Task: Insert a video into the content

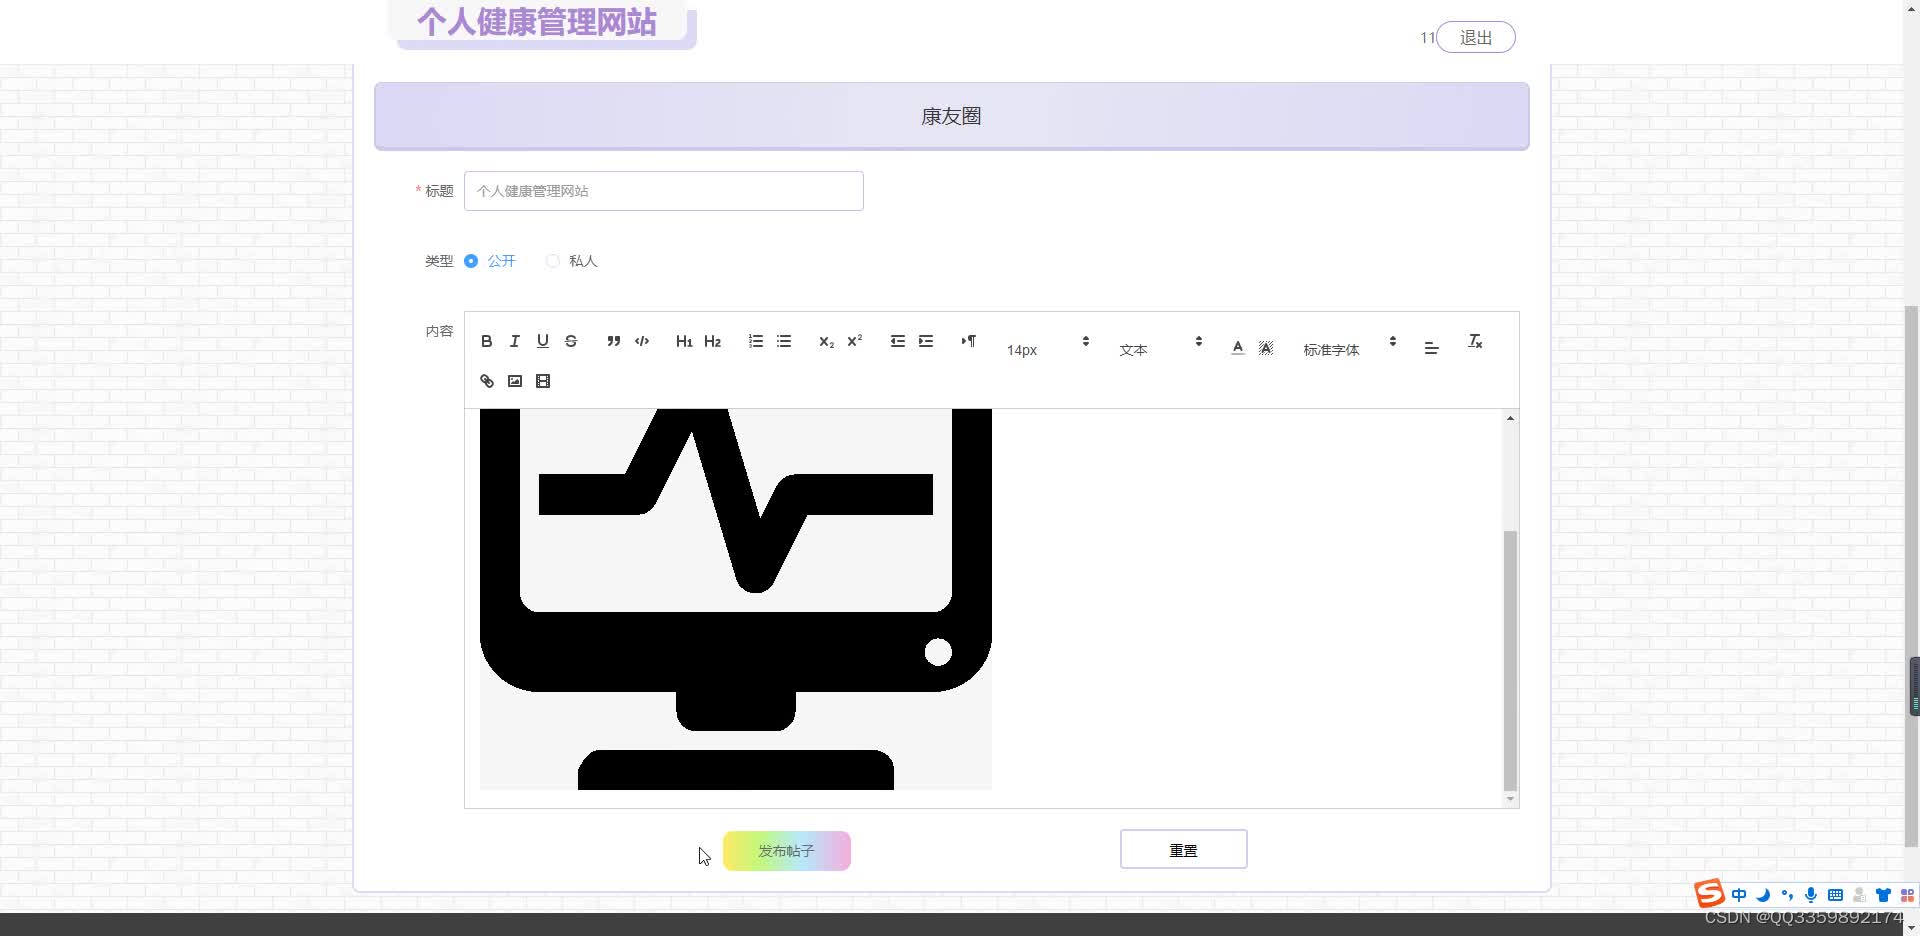Action: tap(543, 381)
